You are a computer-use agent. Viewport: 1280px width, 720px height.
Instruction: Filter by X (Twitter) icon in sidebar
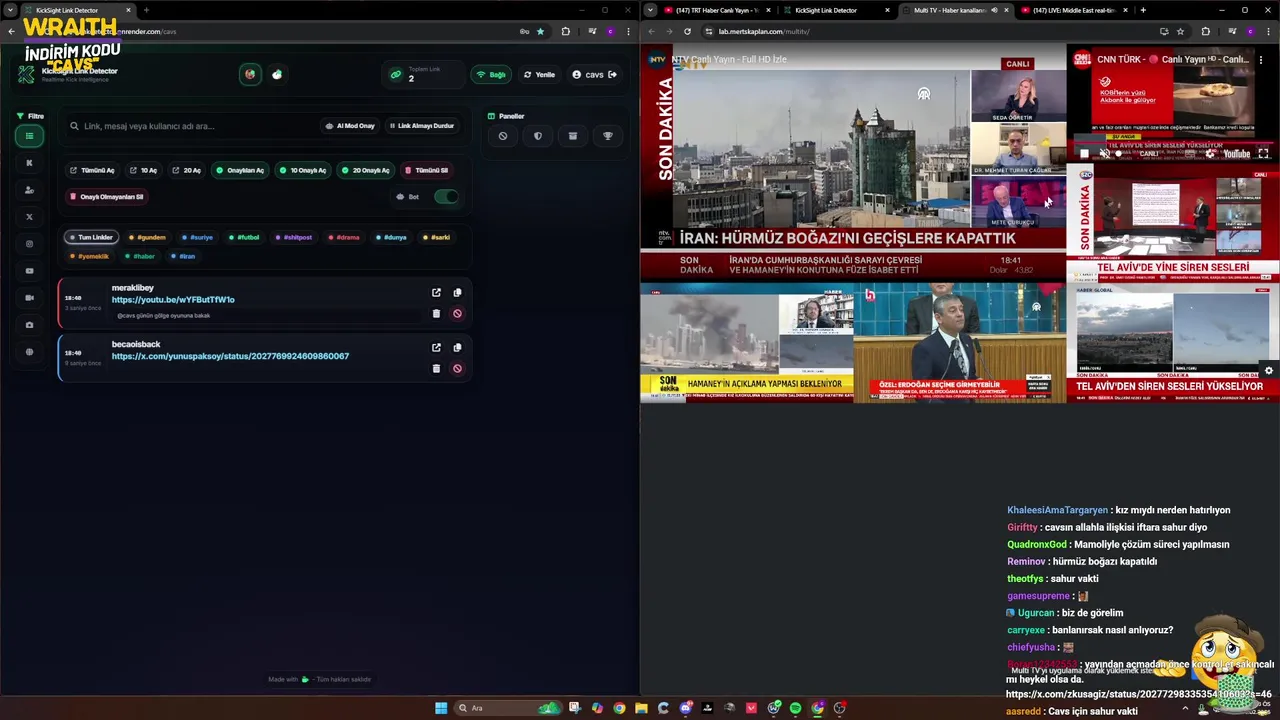(x=29, y=217)
